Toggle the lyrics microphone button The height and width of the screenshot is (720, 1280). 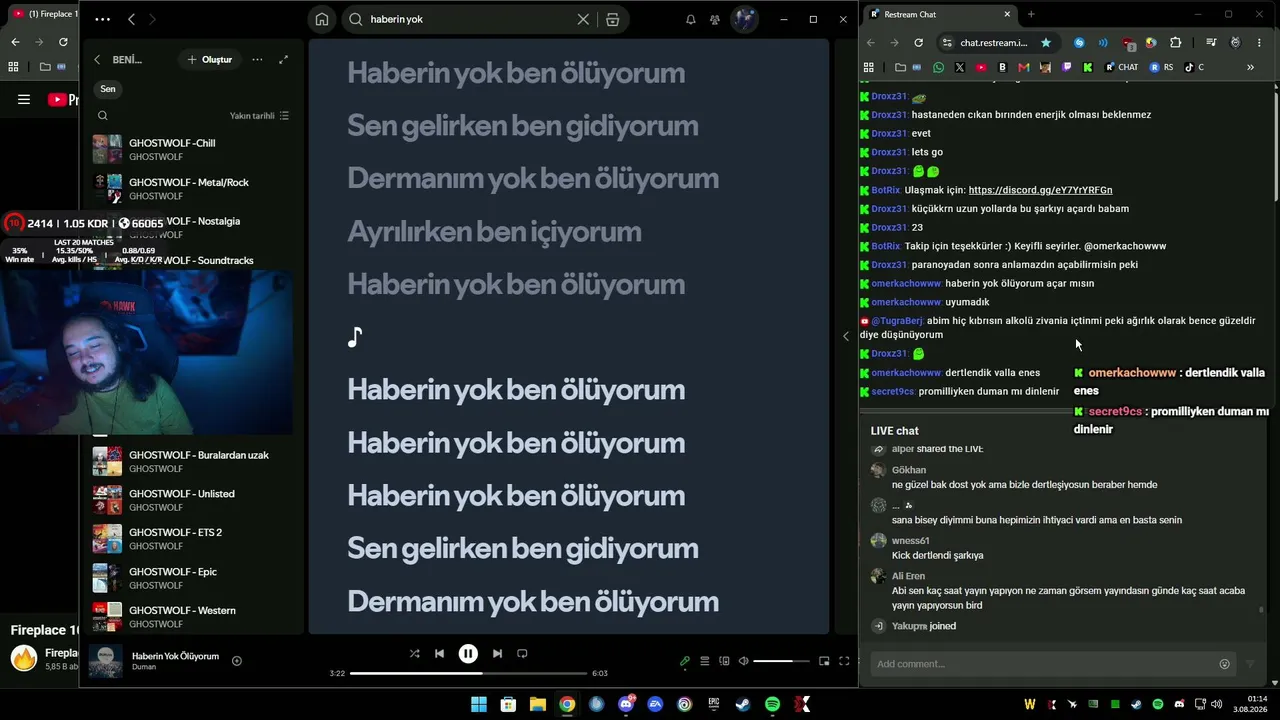[685, 661]
